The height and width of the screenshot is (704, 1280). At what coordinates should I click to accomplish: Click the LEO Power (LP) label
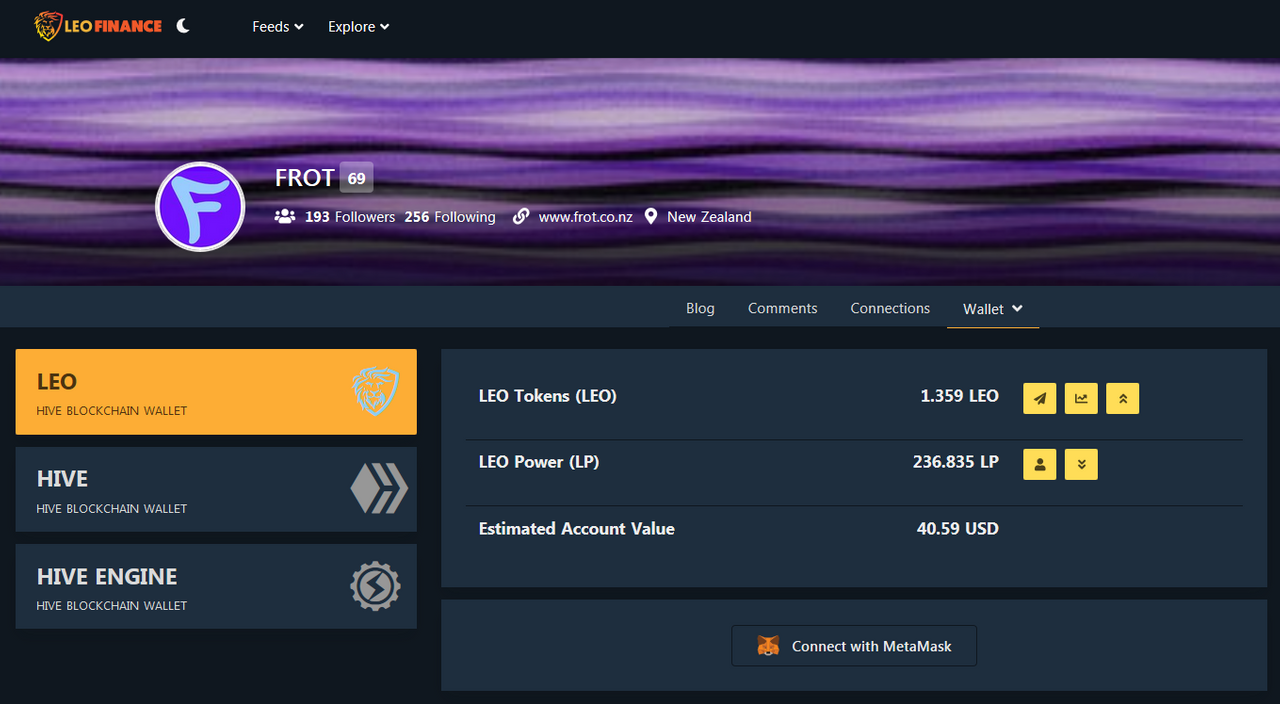(x=539, y=462)
